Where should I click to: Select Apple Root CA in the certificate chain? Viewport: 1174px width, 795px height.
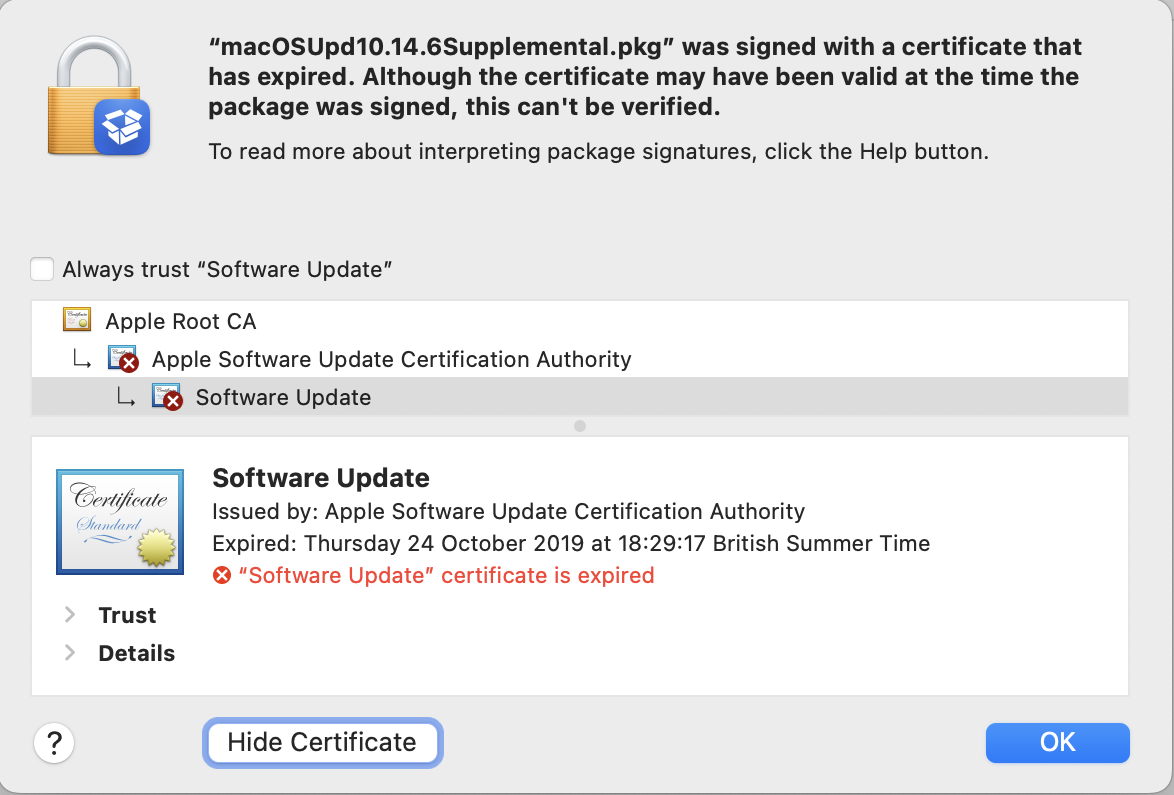(x=181, y=321)
